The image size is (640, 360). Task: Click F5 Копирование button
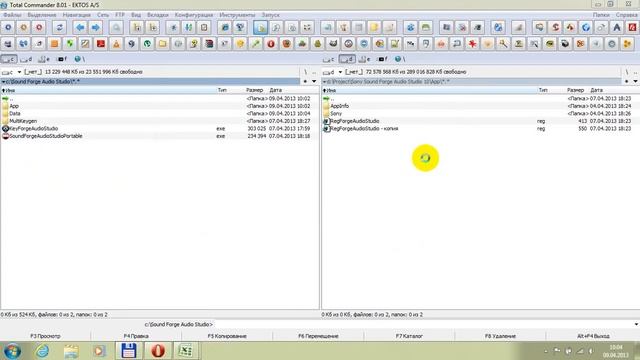pyautogui.click(x=227, y=336)
